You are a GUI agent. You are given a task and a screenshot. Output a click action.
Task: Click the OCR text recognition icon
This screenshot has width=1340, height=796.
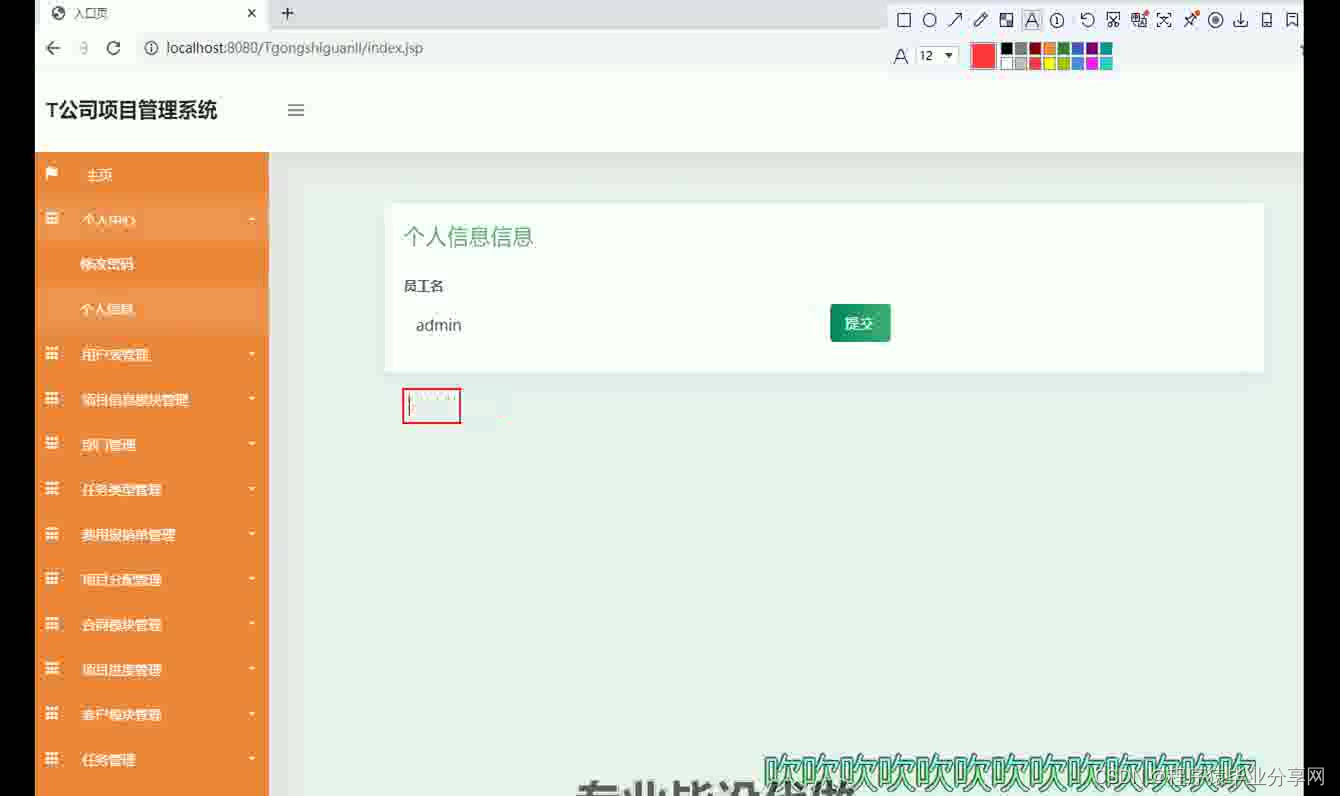click(x=1164, y=20)
